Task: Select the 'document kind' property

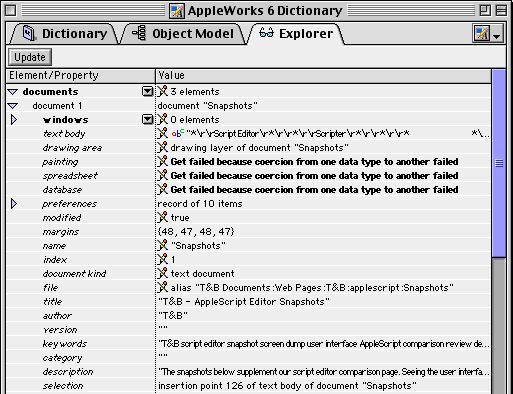Action: tap(74, 274)
